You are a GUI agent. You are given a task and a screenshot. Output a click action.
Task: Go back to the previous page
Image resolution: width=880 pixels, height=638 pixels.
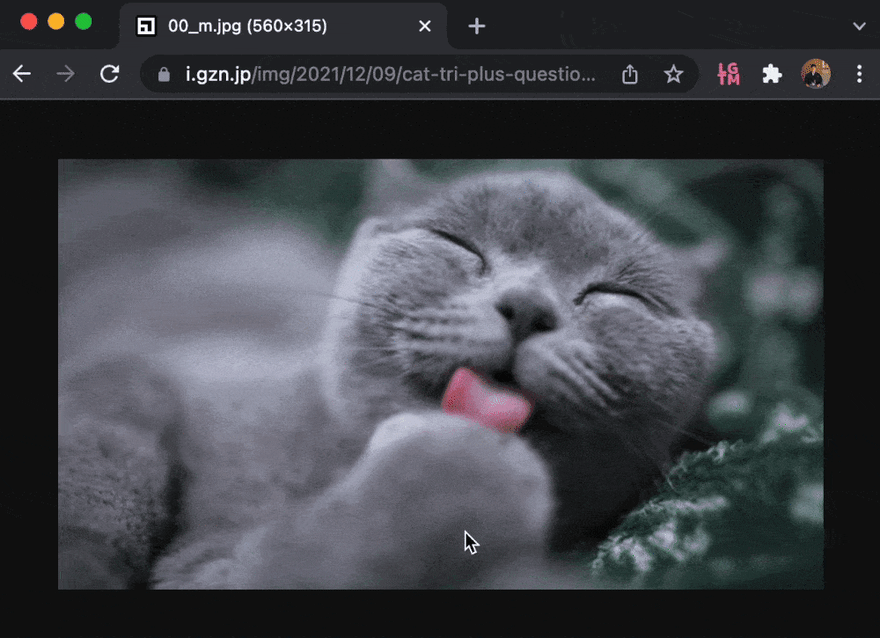pyautogui.click(x=22, y=74)
